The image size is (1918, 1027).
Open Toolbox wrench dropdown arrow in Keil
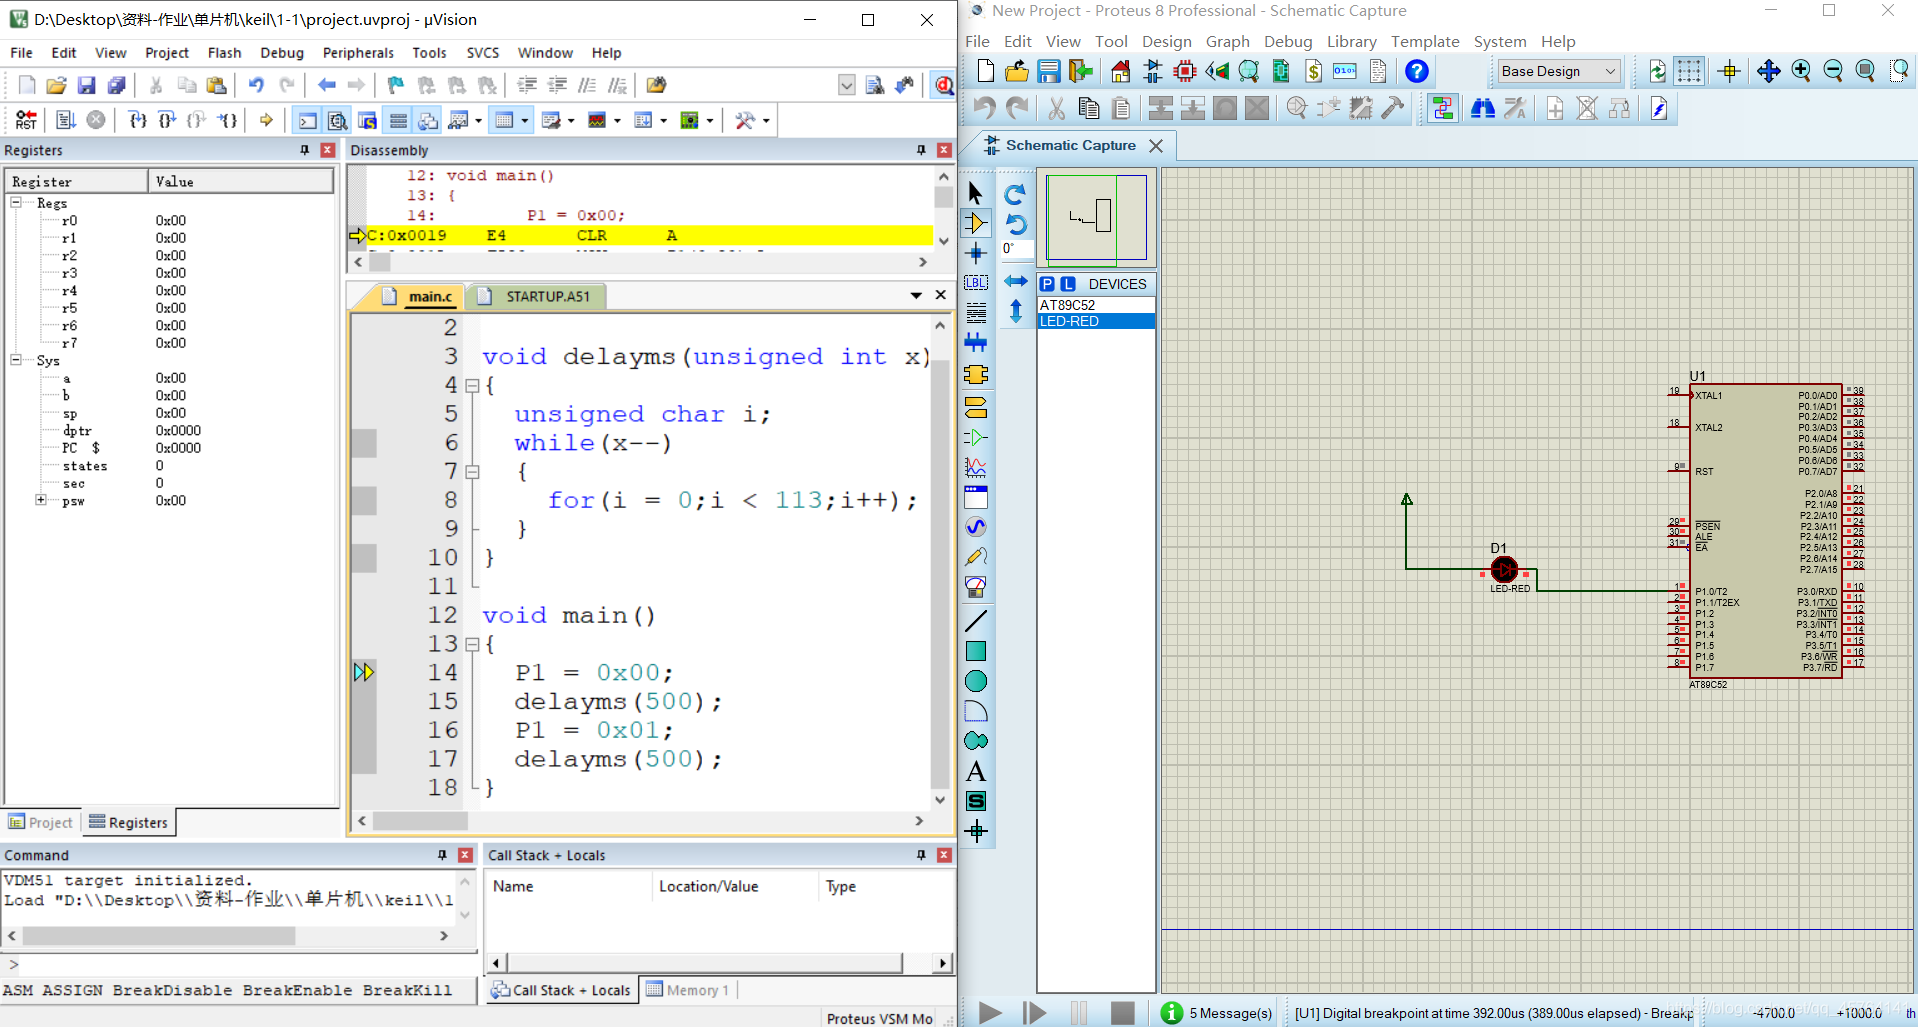click(766, 121)
